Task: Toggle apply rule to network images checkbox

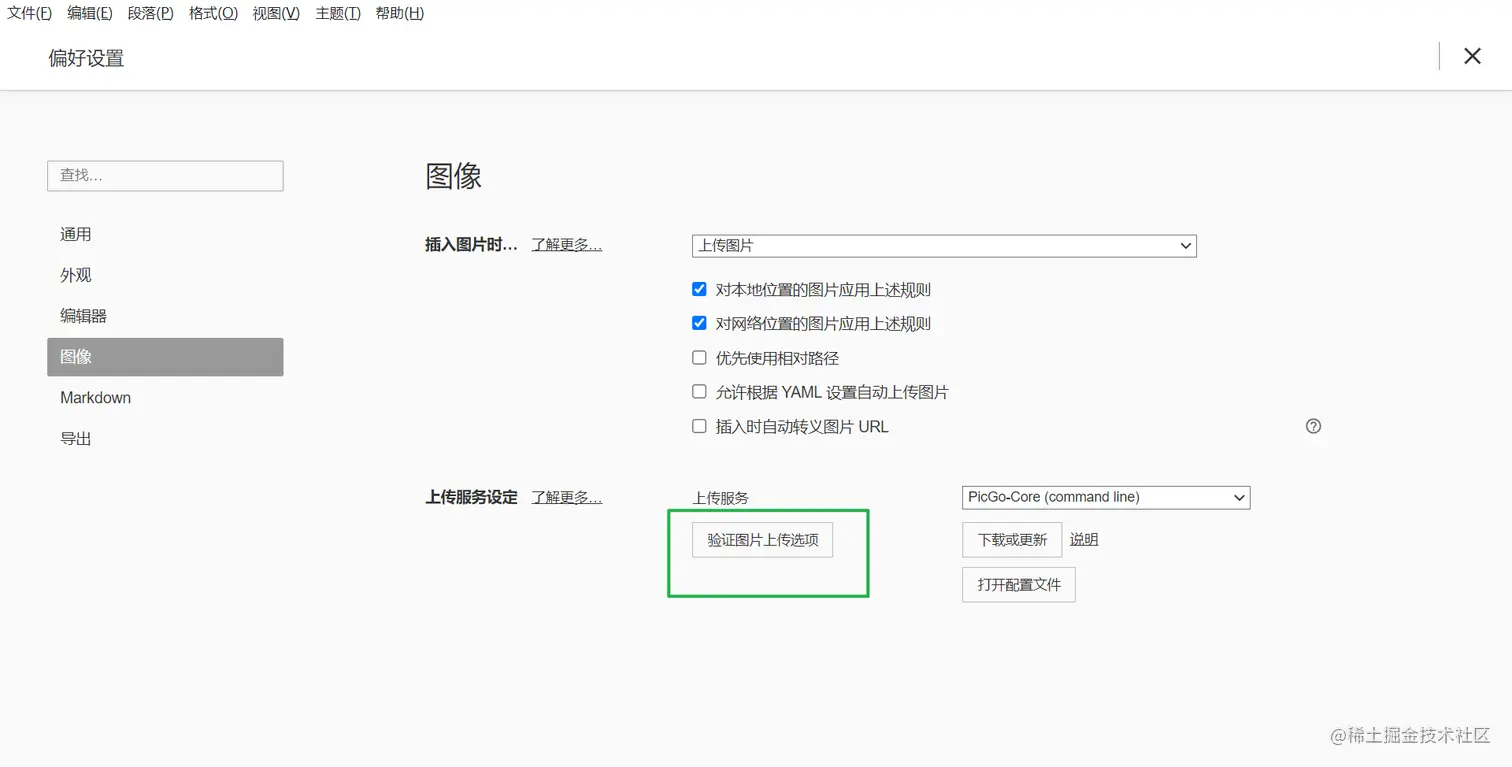Action: point(699,323)
